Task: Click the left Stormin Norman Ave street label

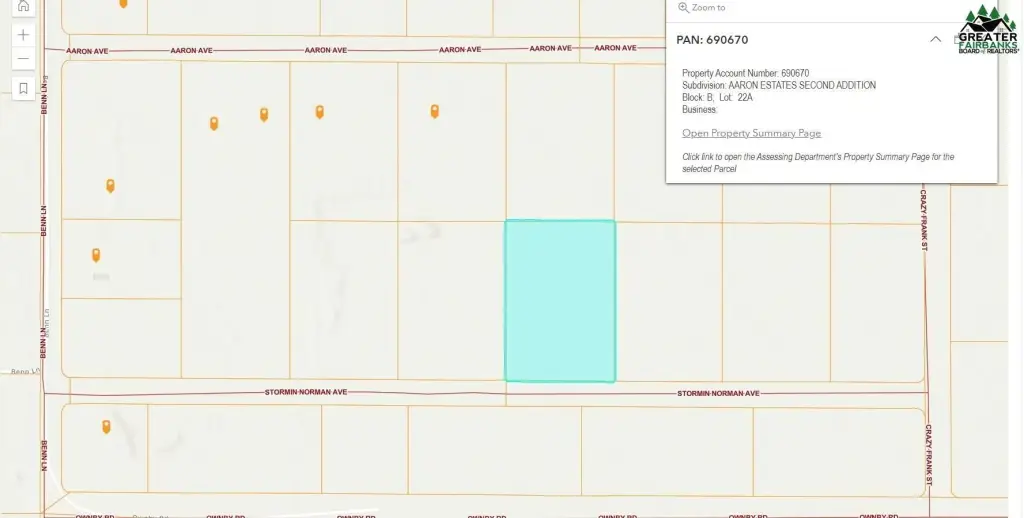Action: click(x=305, y=392)
